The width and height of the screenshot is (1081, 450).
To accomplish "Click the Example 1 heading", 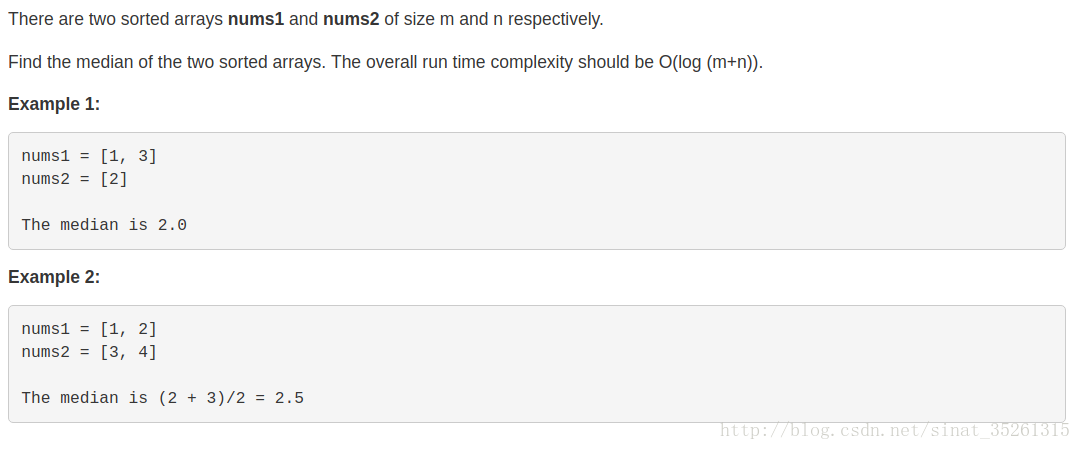I will pos(54,104).
